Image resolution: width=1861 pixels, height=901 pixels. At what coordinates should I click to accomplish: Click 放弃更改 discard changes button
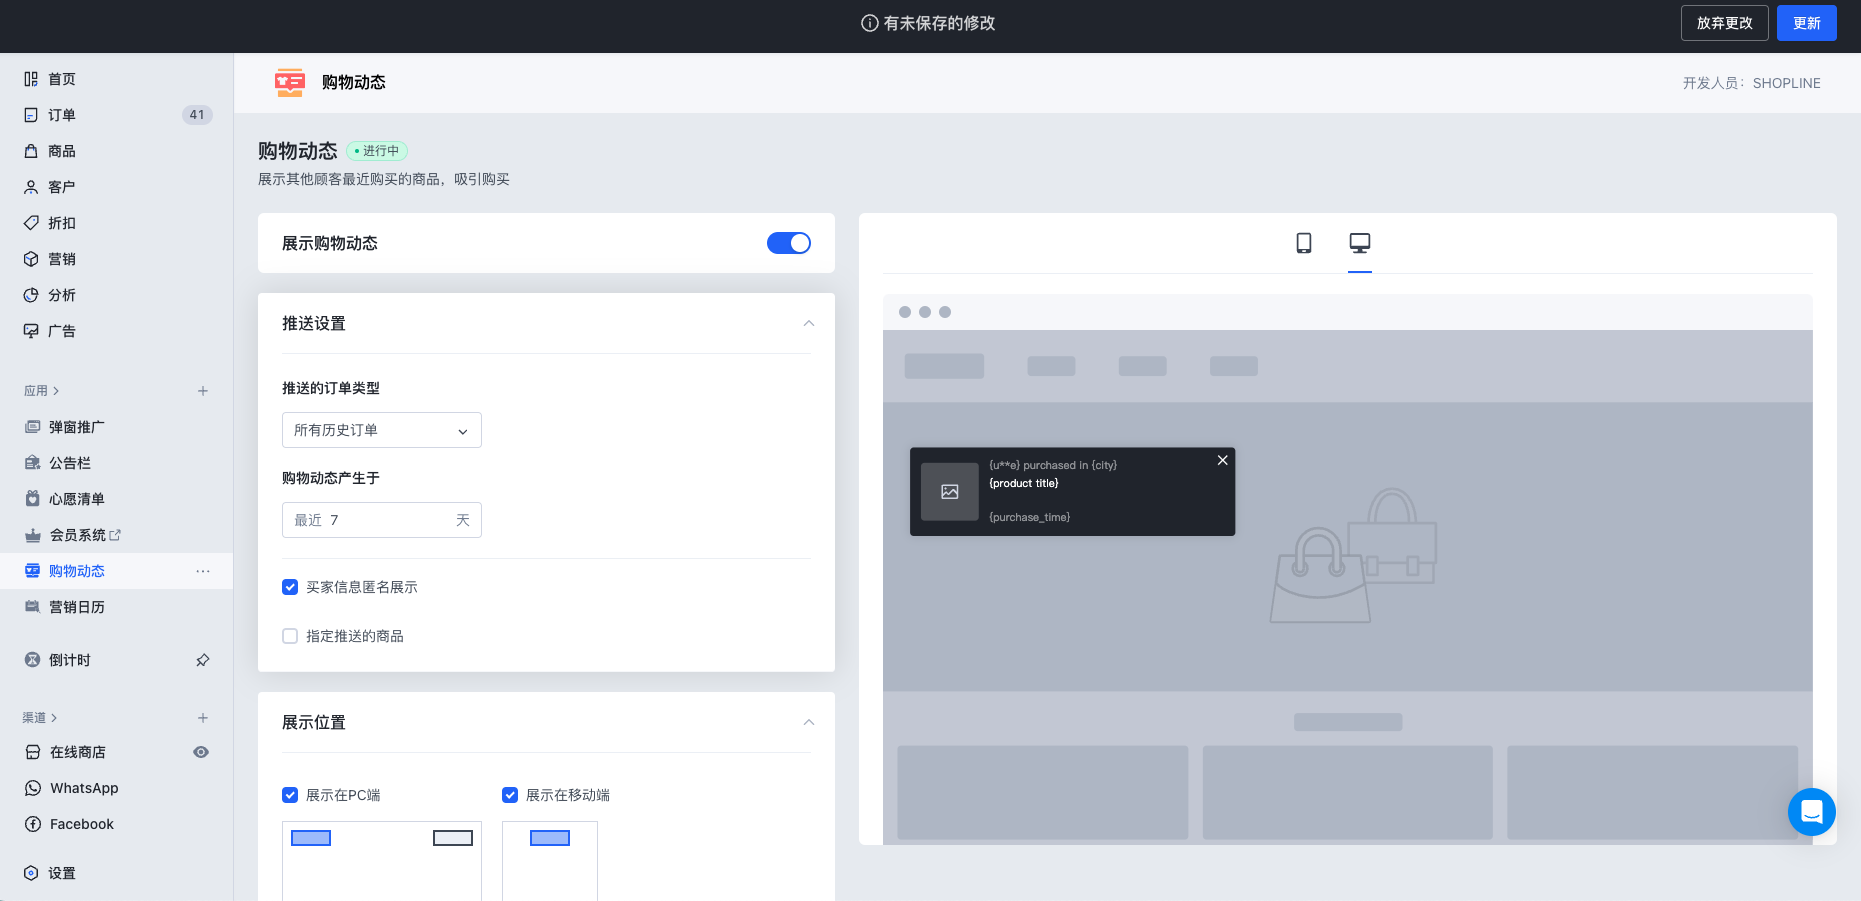pos(1725,23)
